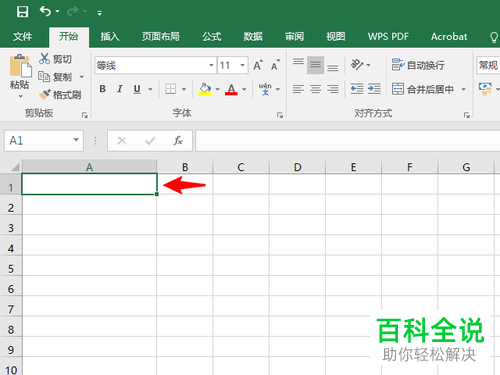The width and height of the screenshot is (500, 375).
Task: Select middle vertical align icon
Action: click(315, 65)
